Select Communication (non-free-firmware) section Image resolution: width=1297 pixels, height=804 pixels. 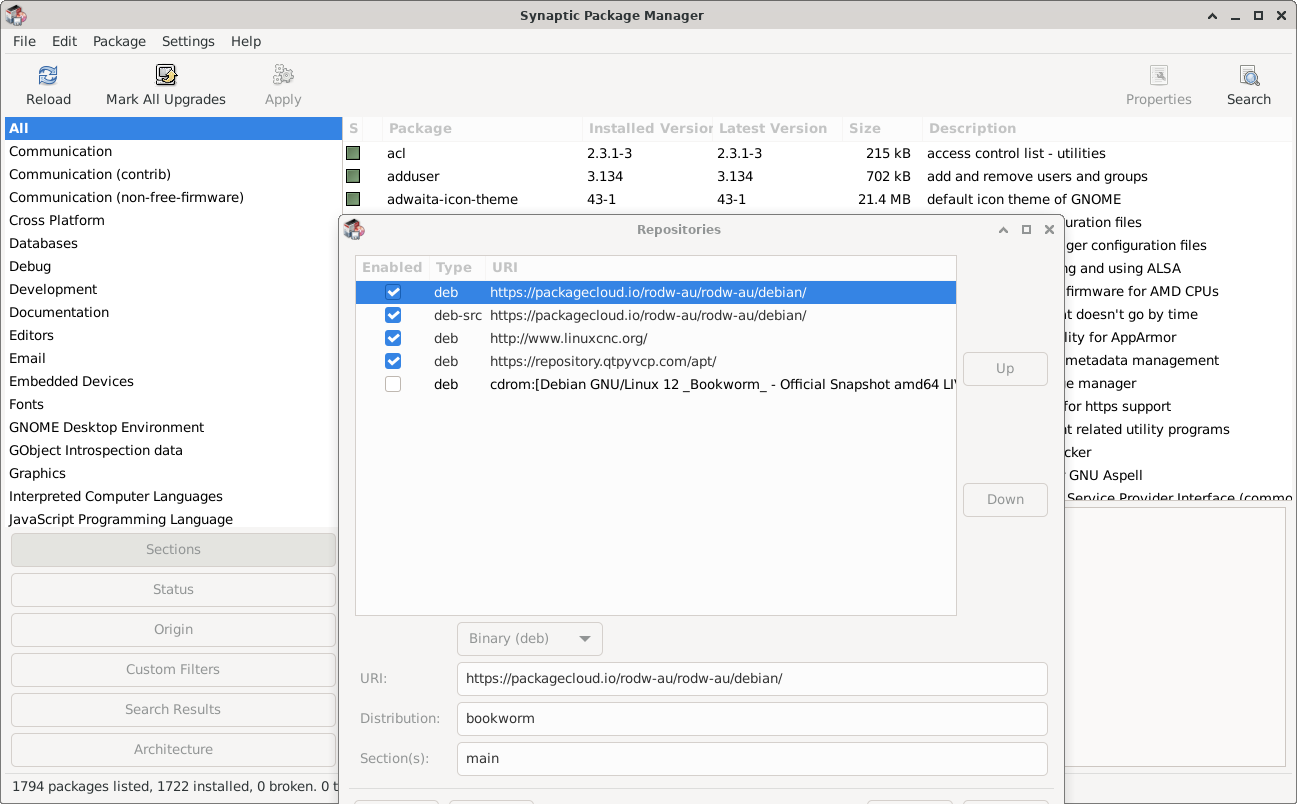click(173, 197)
